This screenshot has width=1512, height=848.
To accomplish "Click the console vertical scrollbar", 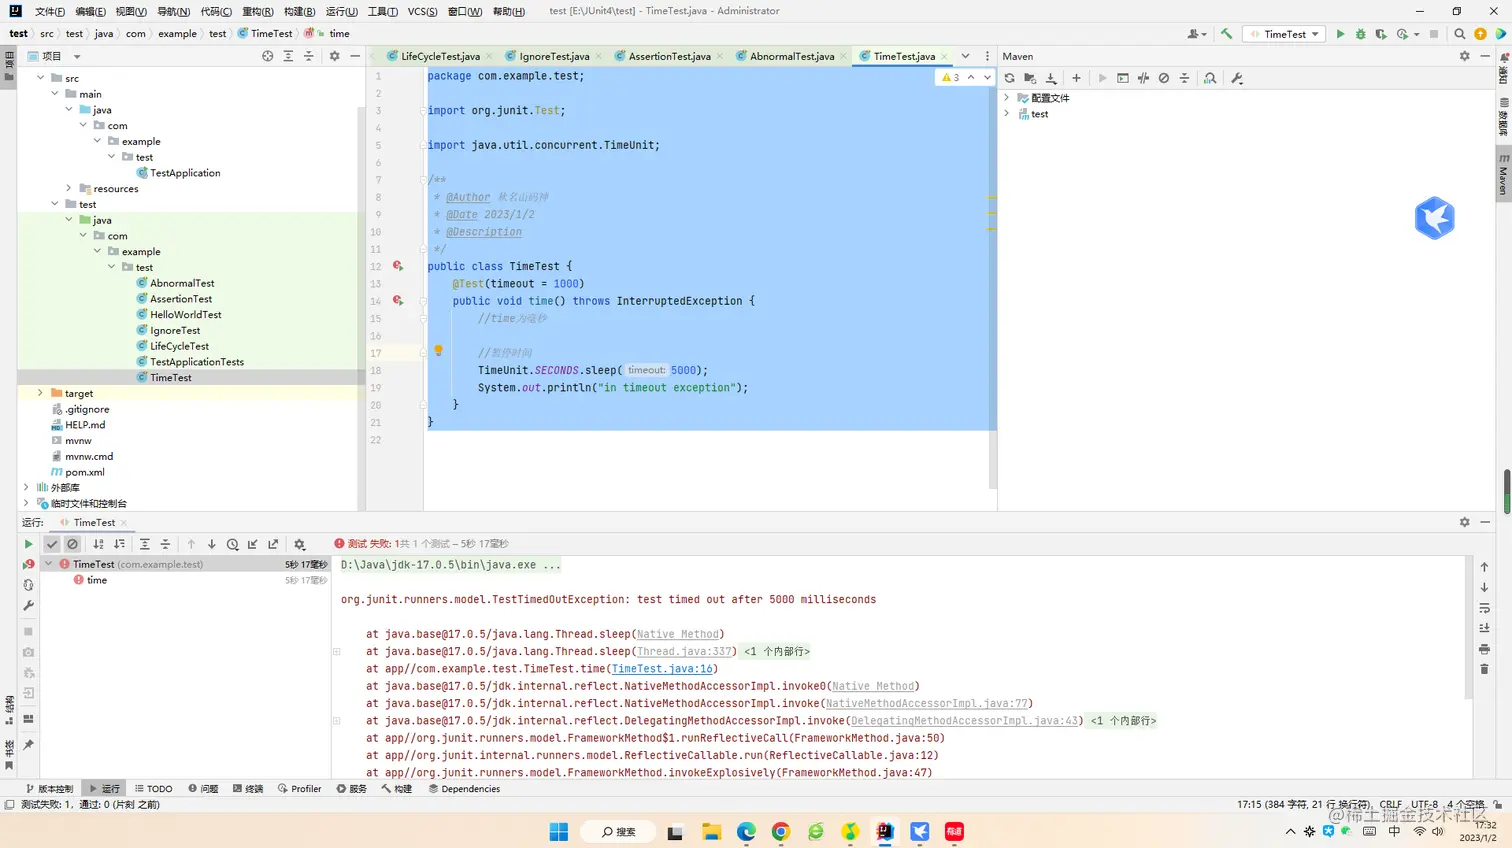I will (x=1469, y=628).
